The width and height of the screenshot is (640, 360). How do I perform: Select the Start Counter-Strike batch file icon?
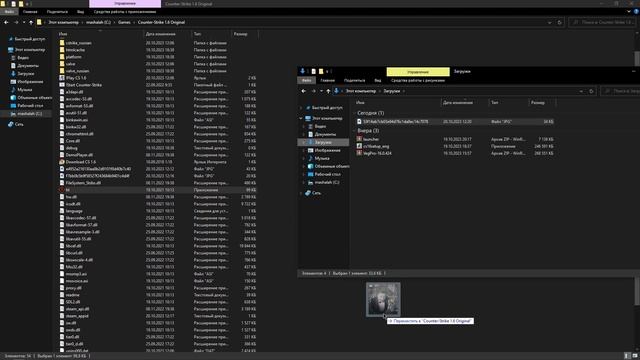(62, 85)
